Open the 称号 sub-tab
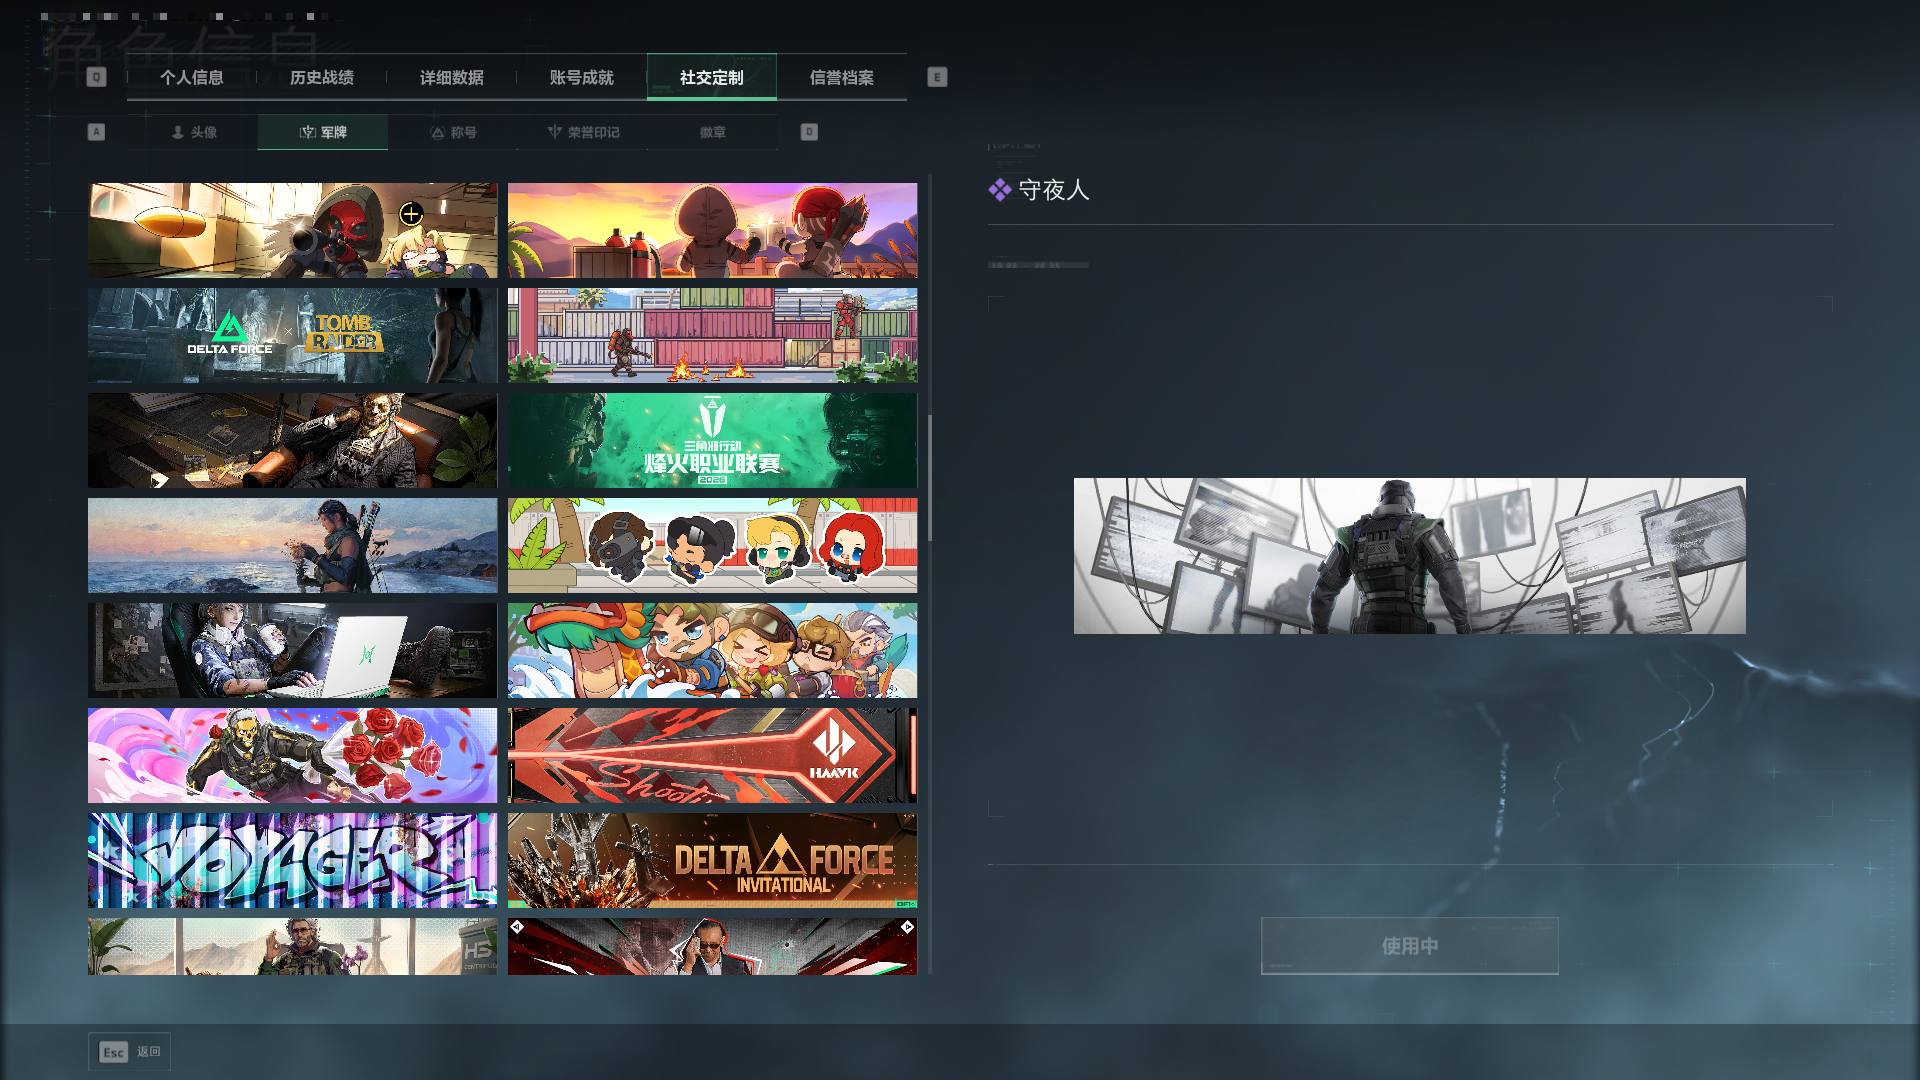1920x1080 pixels. (453, 132)
